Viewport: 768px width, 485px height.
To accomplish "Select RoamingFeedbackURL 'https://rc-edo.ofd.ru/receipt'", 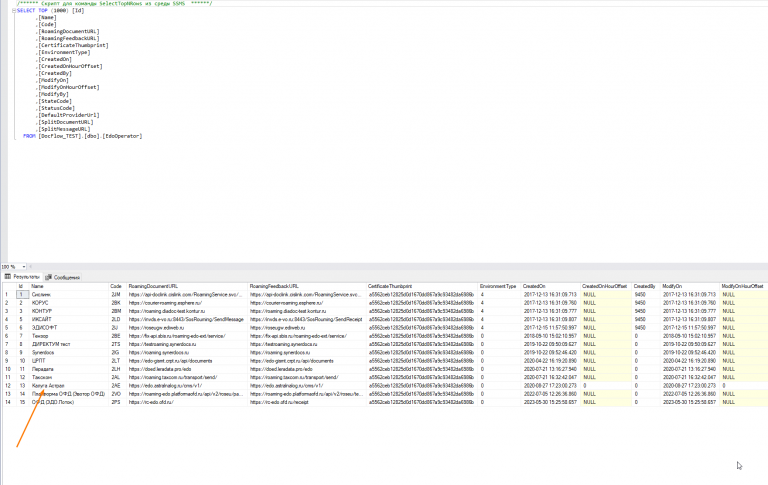I will click(307, 402).
